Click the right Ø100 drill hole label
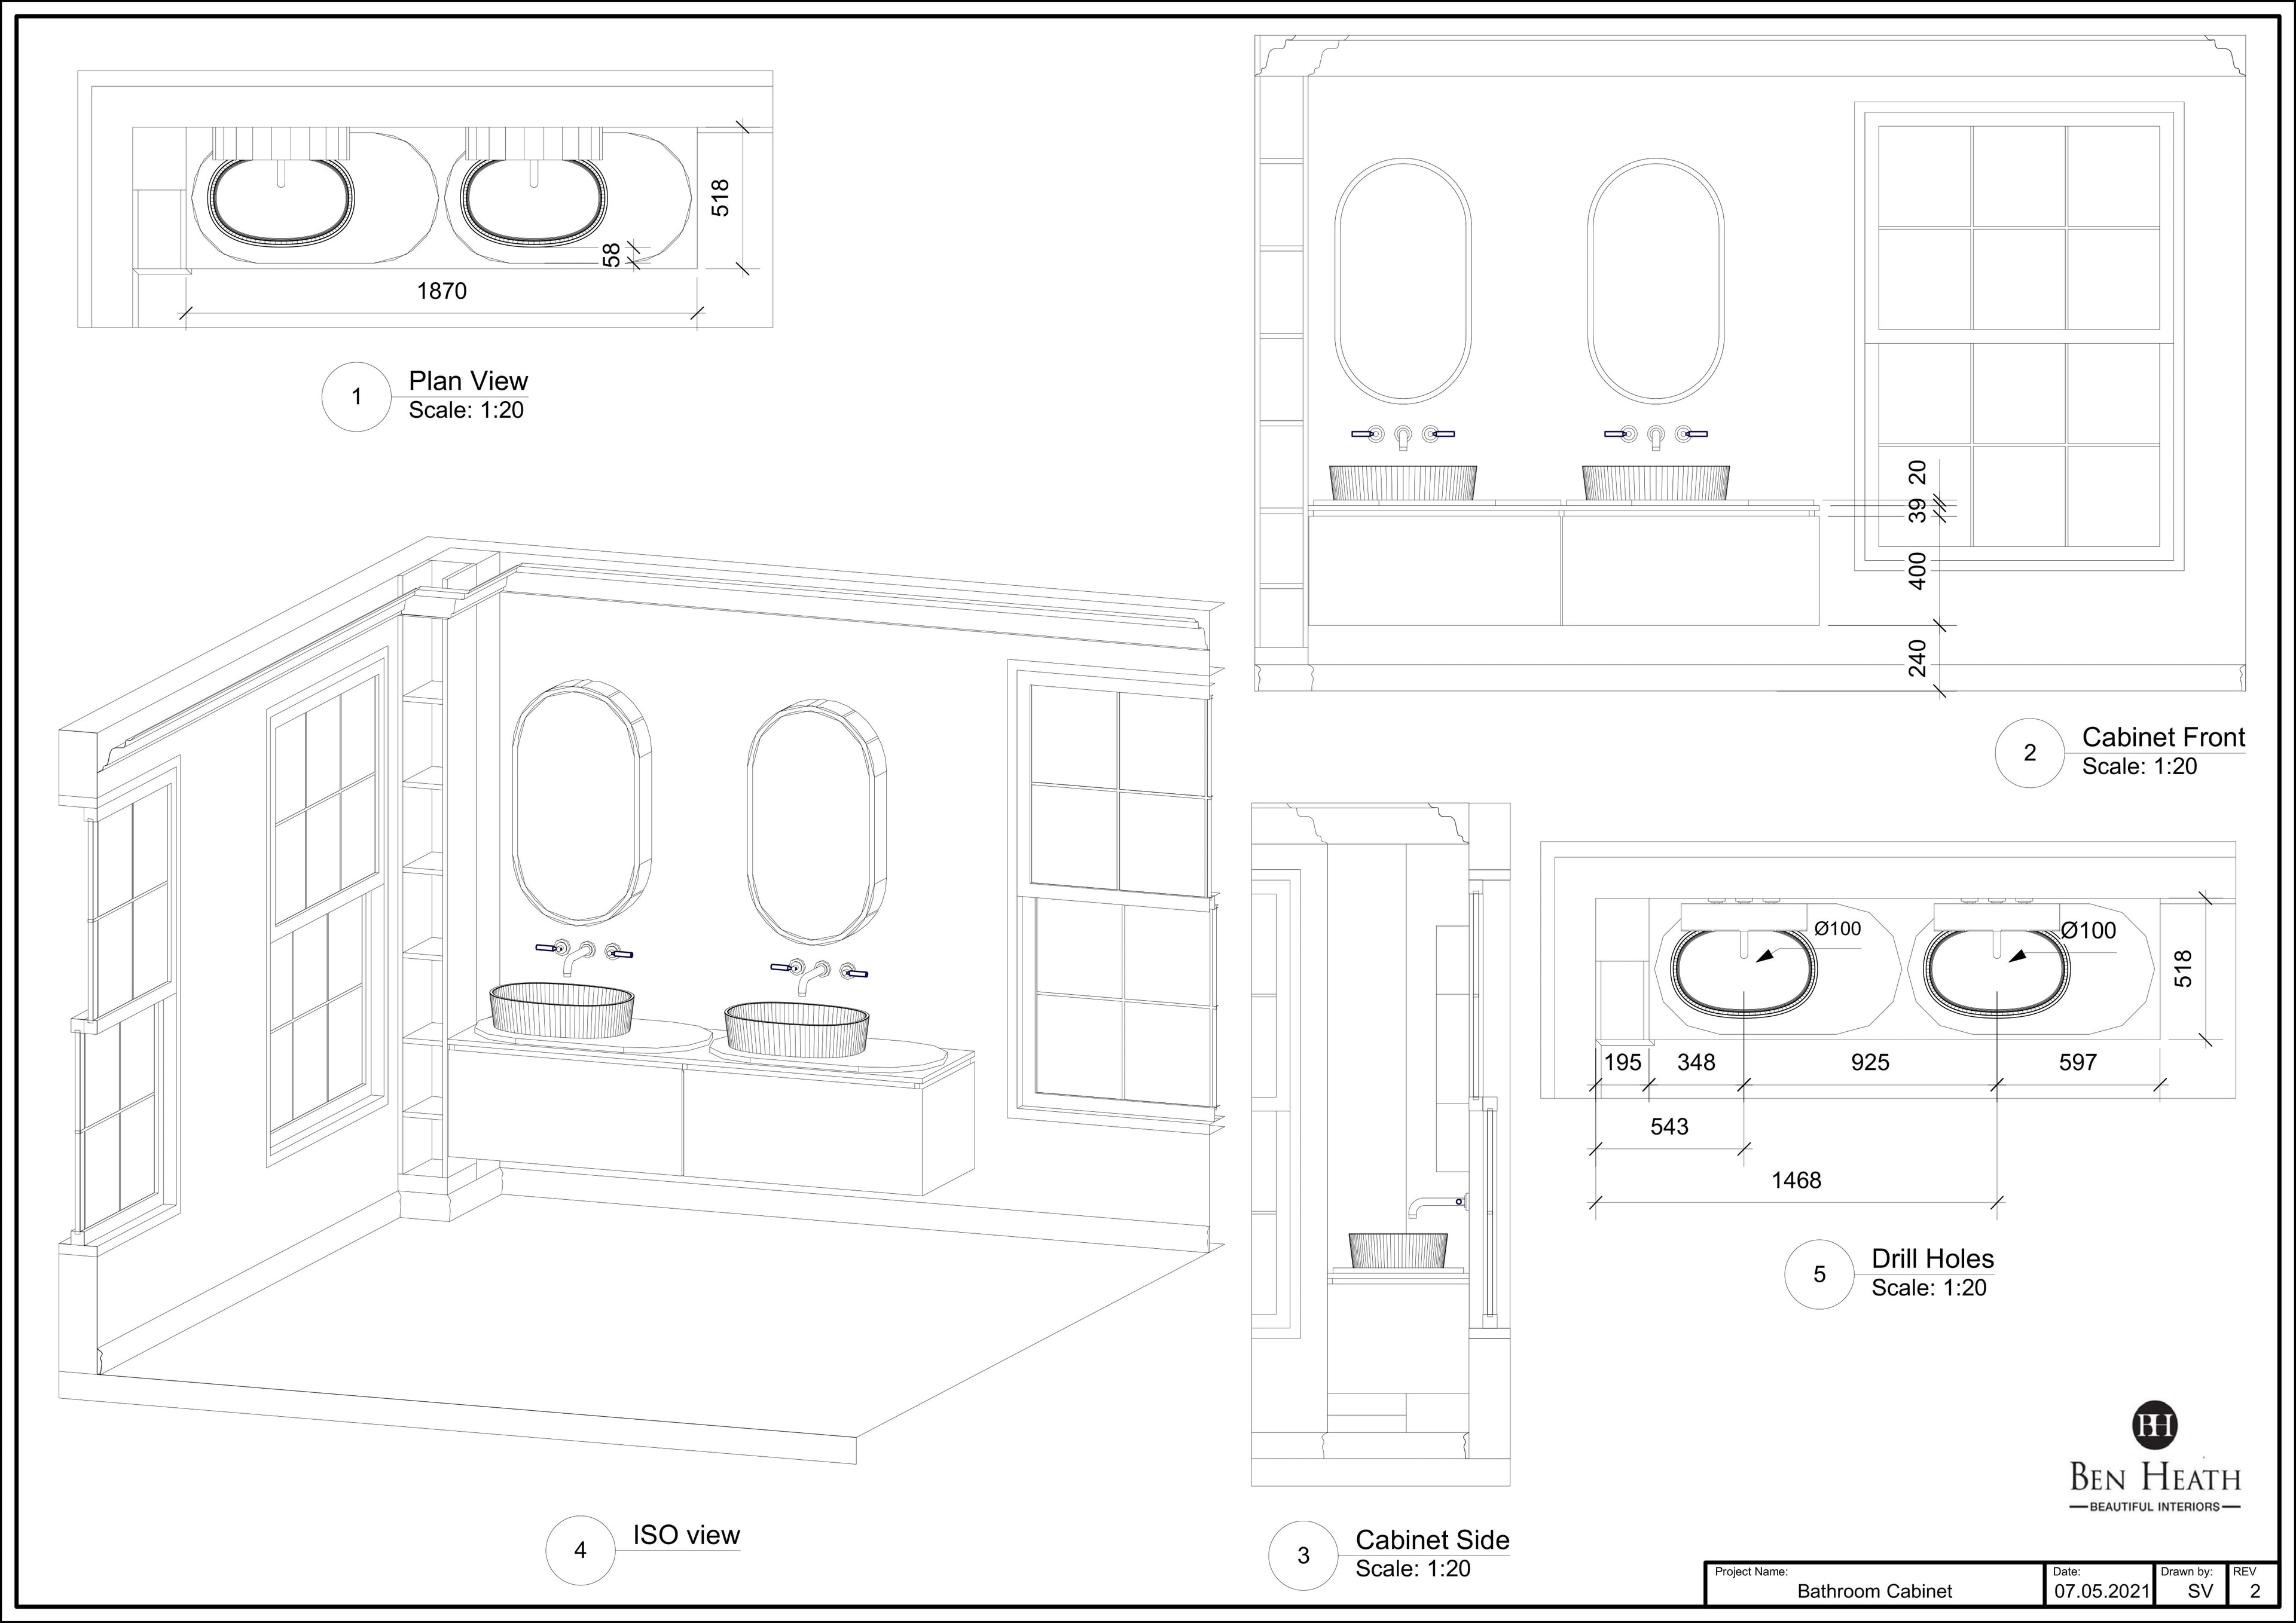 coord(2089,931)
